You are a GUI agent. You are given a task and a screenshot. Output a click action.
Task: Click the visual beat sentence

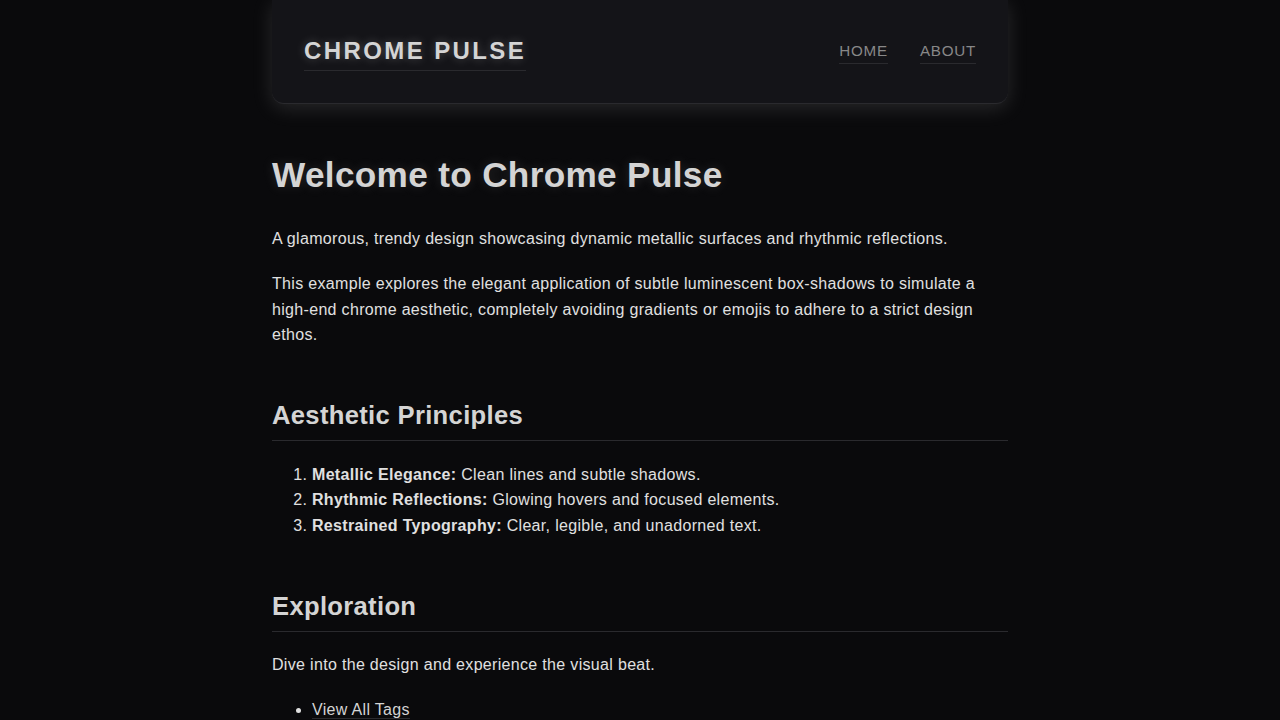coord(463,664)
